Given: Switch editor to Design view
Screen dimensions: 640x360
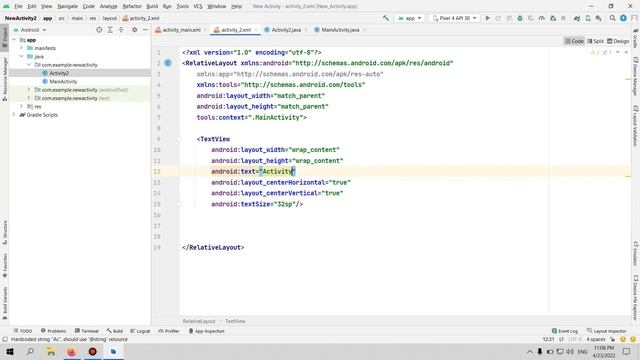Looking at the screenshot, I should point(618,41).
